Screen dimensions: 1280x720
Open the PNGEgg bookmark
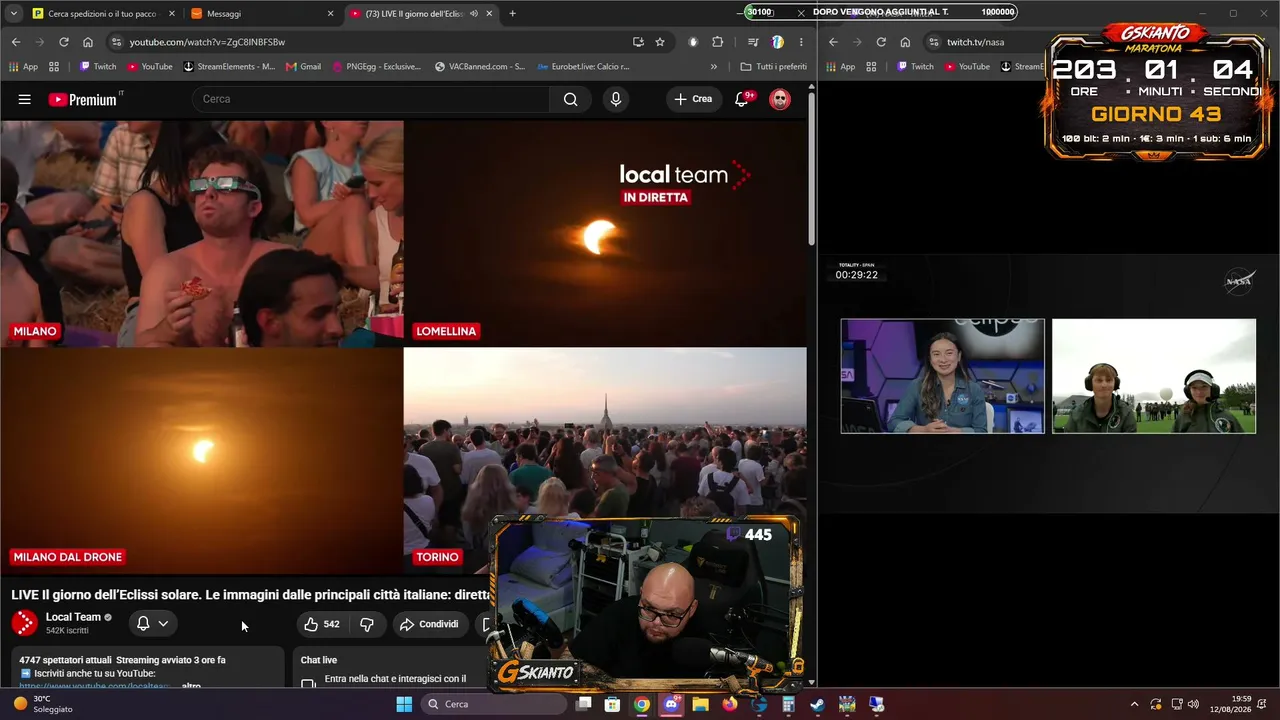tap(376, 67)
